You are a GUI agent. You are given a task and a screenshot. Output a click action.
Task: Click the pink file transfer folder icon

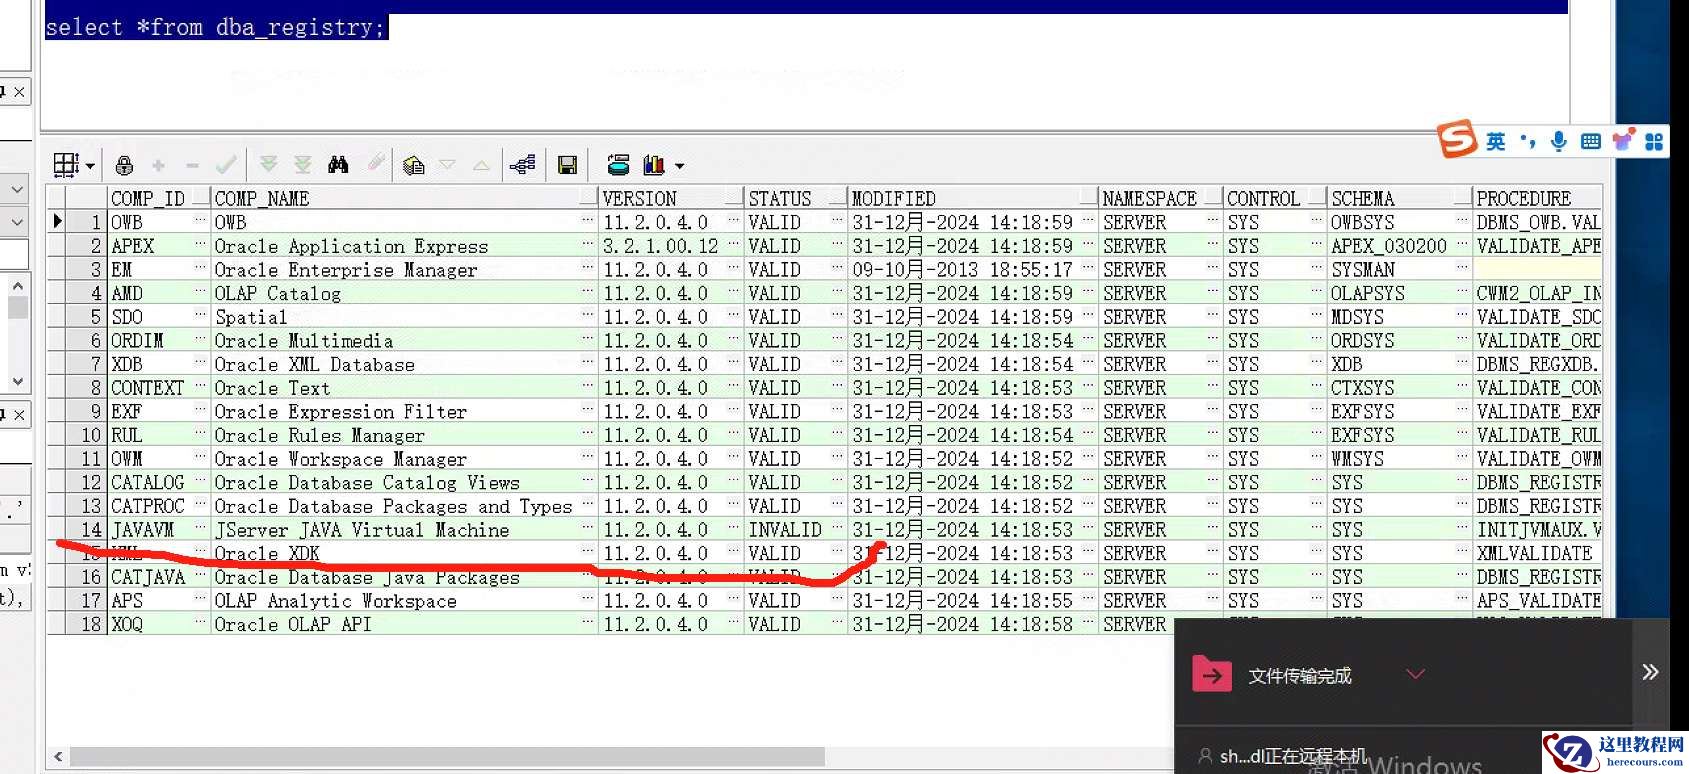[x=1212, y=675]
